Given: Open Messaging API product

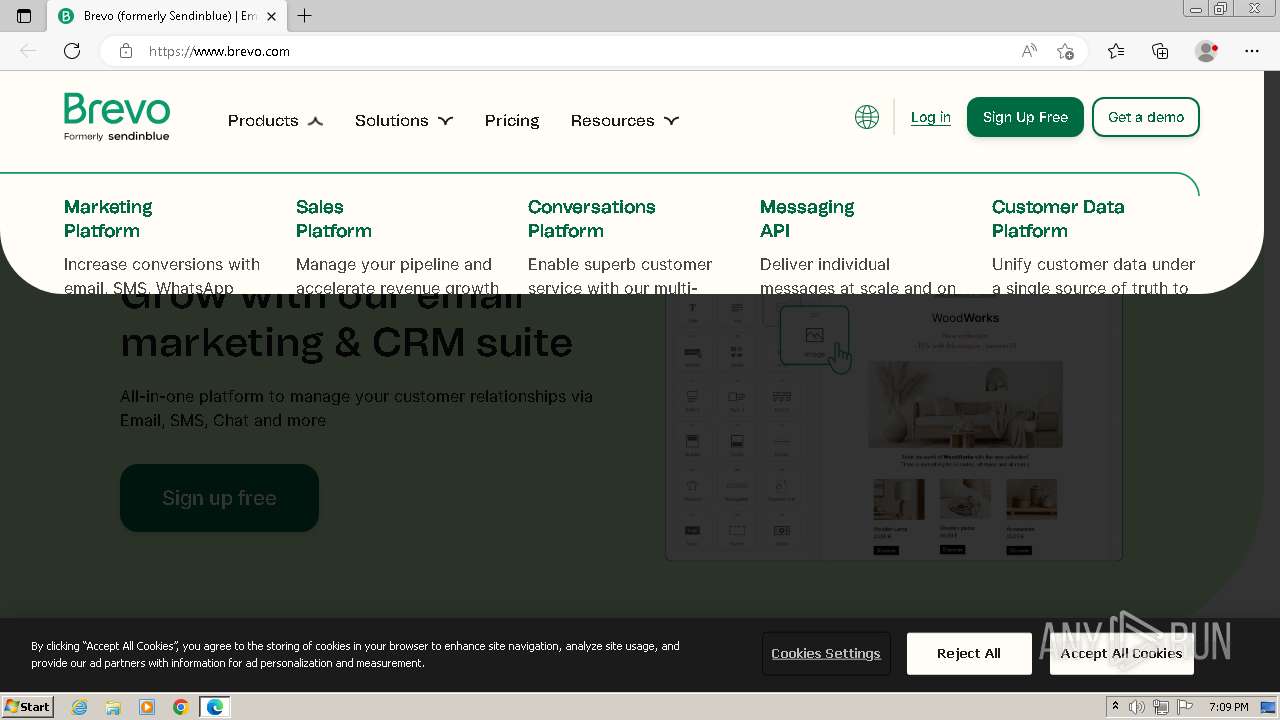Looking at the screenshot, I should pyautogui.click(x=807, y=219).
